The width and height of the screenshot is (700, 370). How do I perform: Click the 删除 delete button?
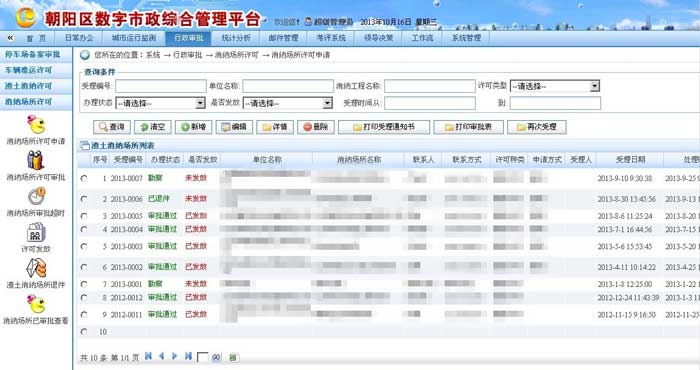(316, 127)
